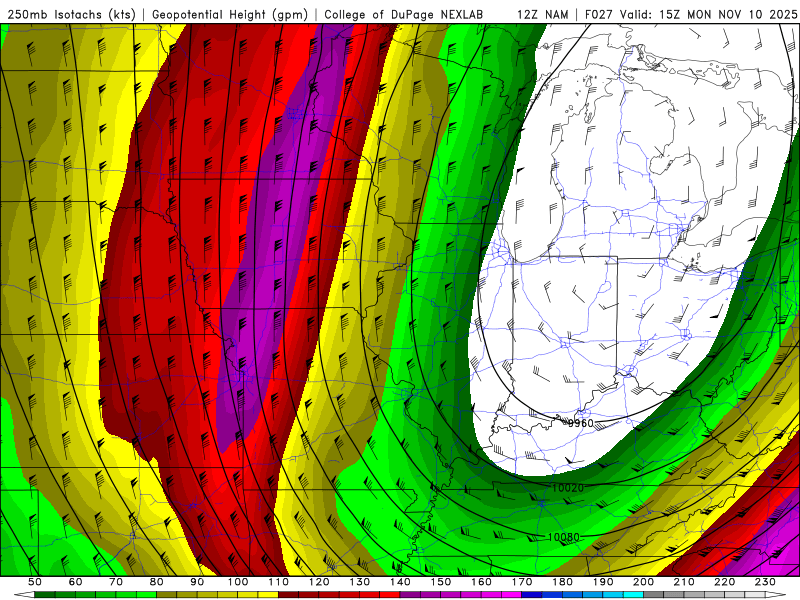Click the olive swatch starting at 80
800x600 pixels.
166,594
